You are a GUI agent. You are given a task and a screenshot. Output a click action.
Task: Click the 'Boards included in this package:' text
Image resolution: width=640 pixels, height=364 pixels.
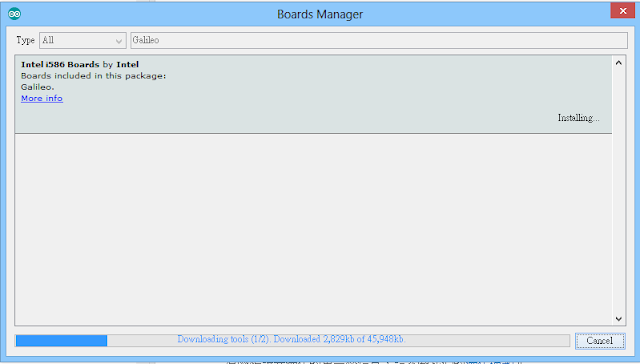93,76
